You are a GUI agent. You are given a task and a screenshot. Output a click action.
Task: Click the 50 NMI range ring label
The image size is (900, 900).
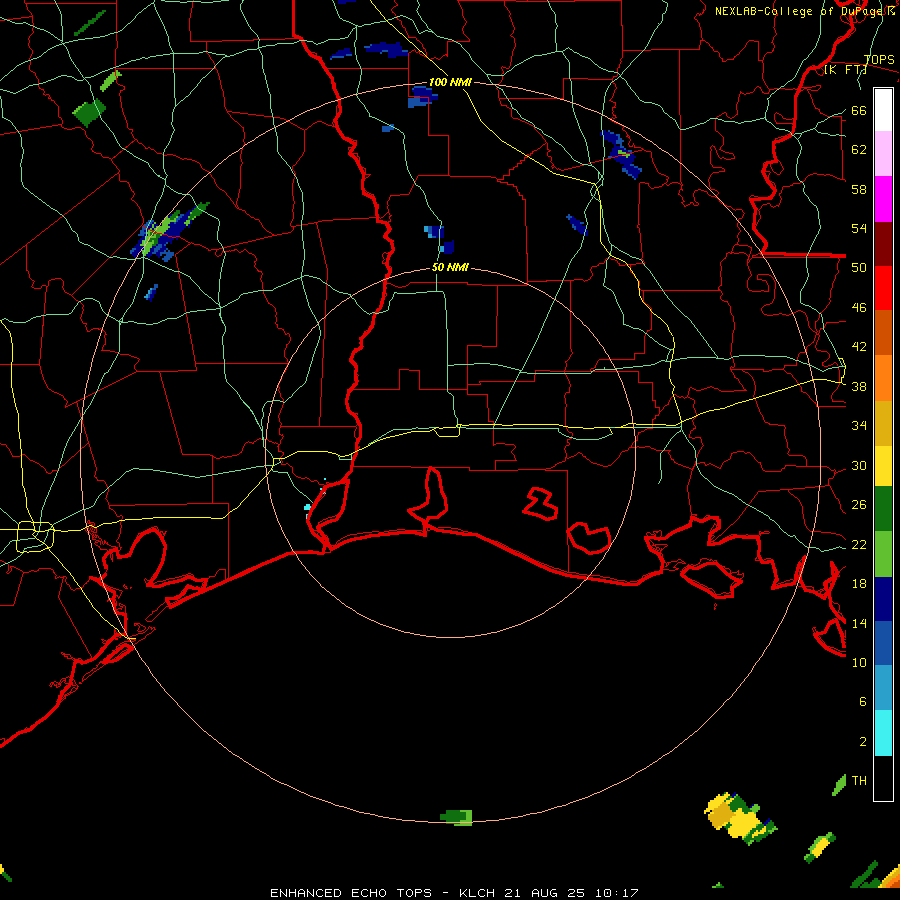(x=450, y=267)
